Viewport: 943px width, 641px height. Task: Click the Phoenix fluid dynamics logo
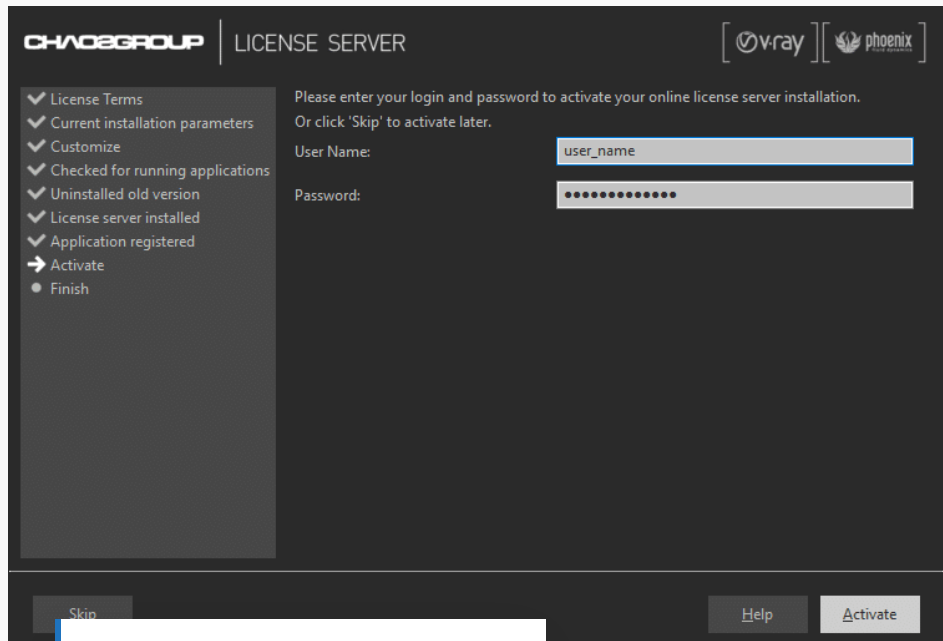click(x=873, y=42)
